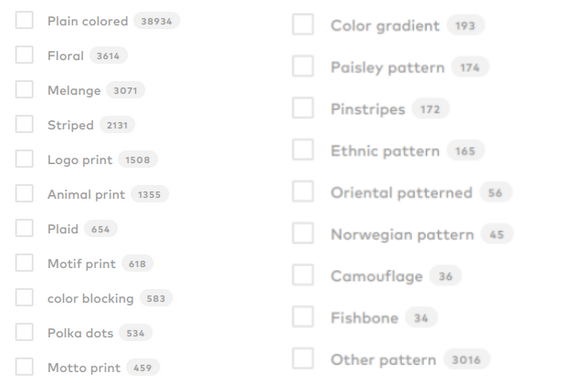This screenshot has width=565, height=383.
Task: Toggle the Animal print checkbox
Action: [x=24, y=193]
